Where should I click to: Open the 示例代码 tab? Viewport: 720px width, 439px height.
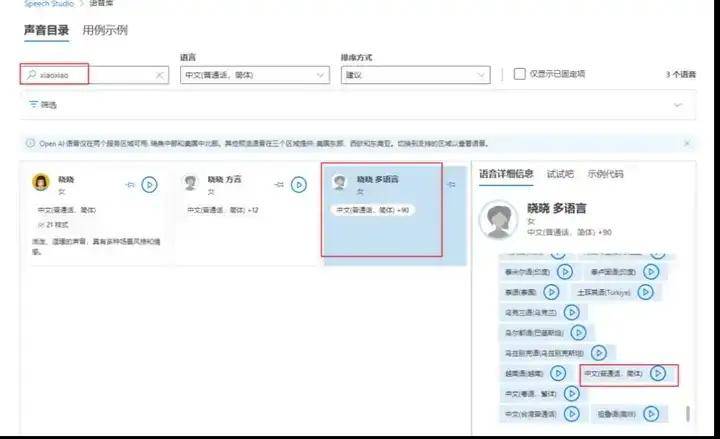coord(605,173)
